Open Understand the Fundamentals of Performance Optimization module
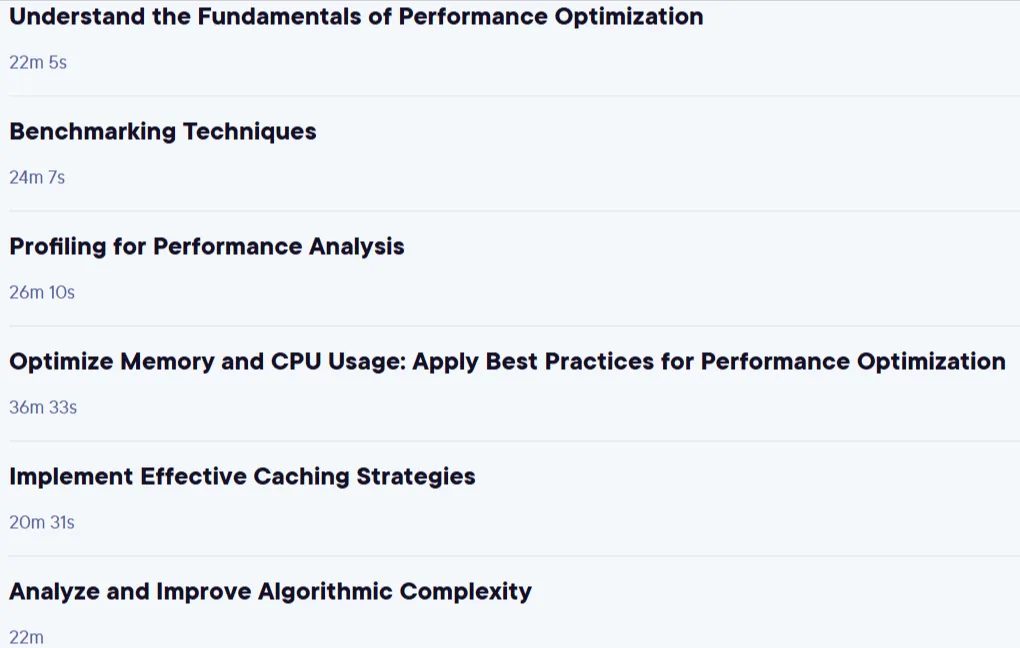The image size is (1020, 648). click(x=356, y=17)
